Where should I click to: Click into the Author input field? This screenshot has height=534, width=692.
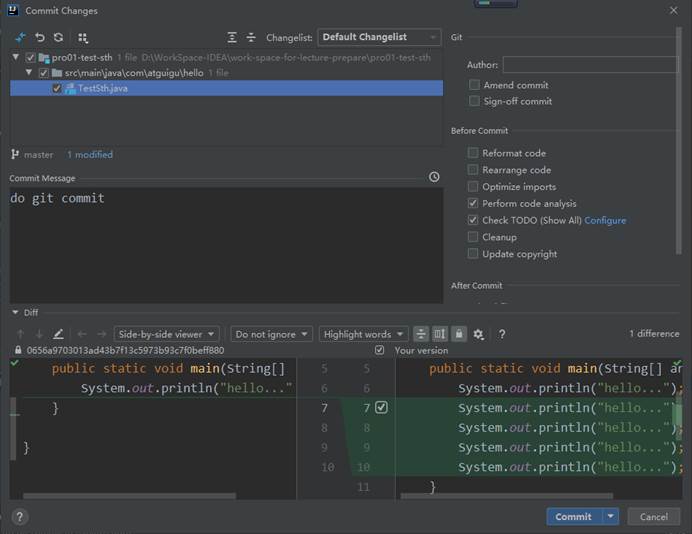click(x=589, y=65)
